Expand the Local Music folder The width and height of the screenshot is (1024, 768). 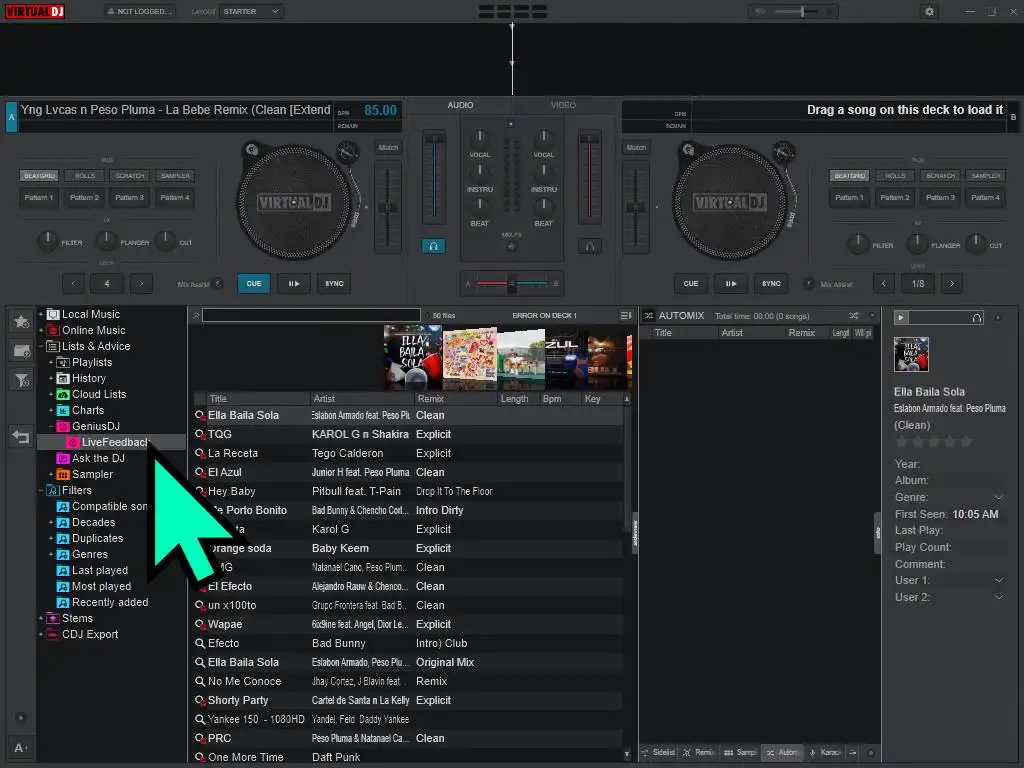tap(41, 315)
